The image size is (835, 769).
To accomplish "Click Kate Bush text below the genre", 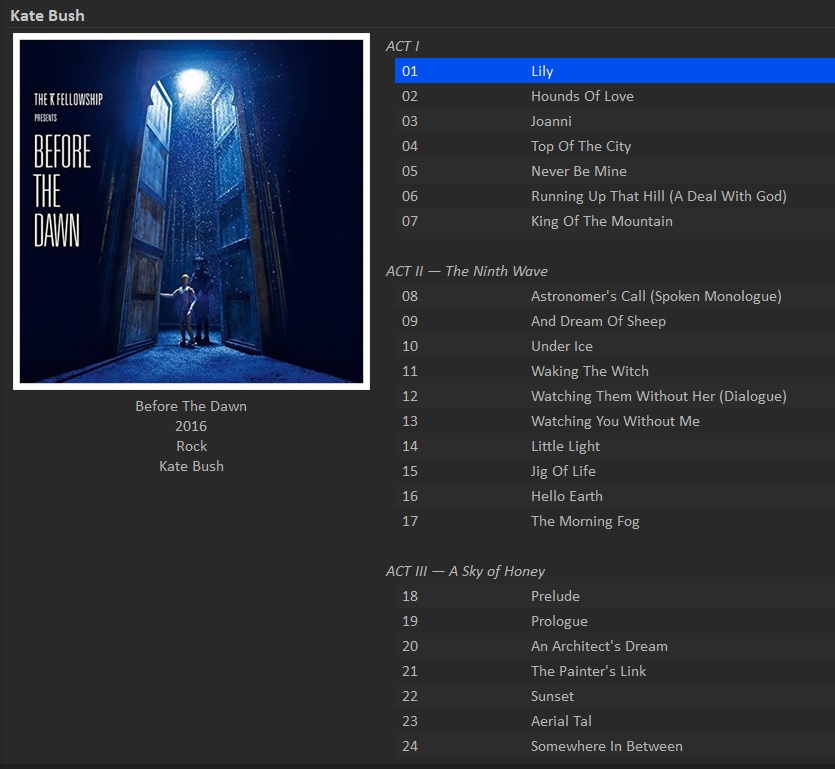I will tap(191, 466).
